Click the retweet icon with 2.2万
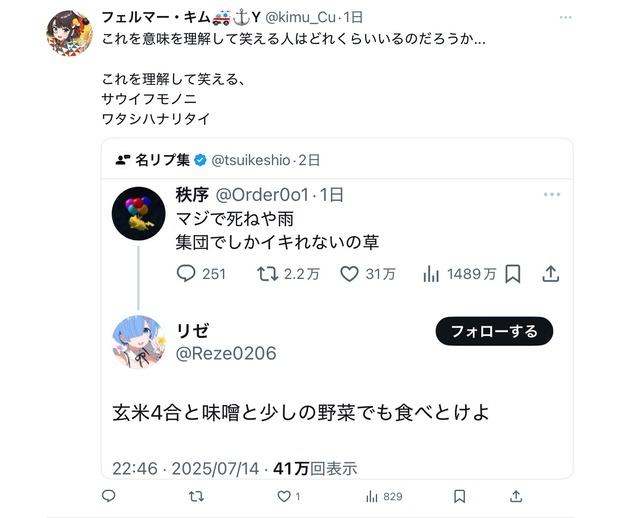Viewport: 620px width, 518px height. pos(288,274)
